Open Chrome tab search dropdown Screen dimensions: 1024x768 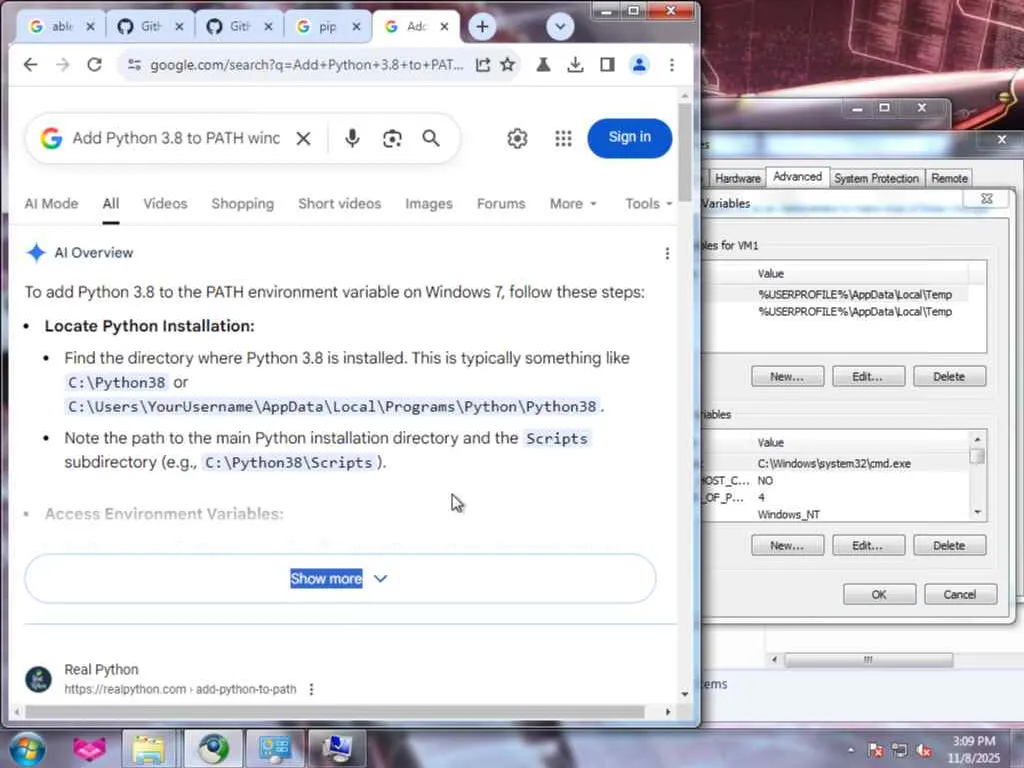pos(560,27)
